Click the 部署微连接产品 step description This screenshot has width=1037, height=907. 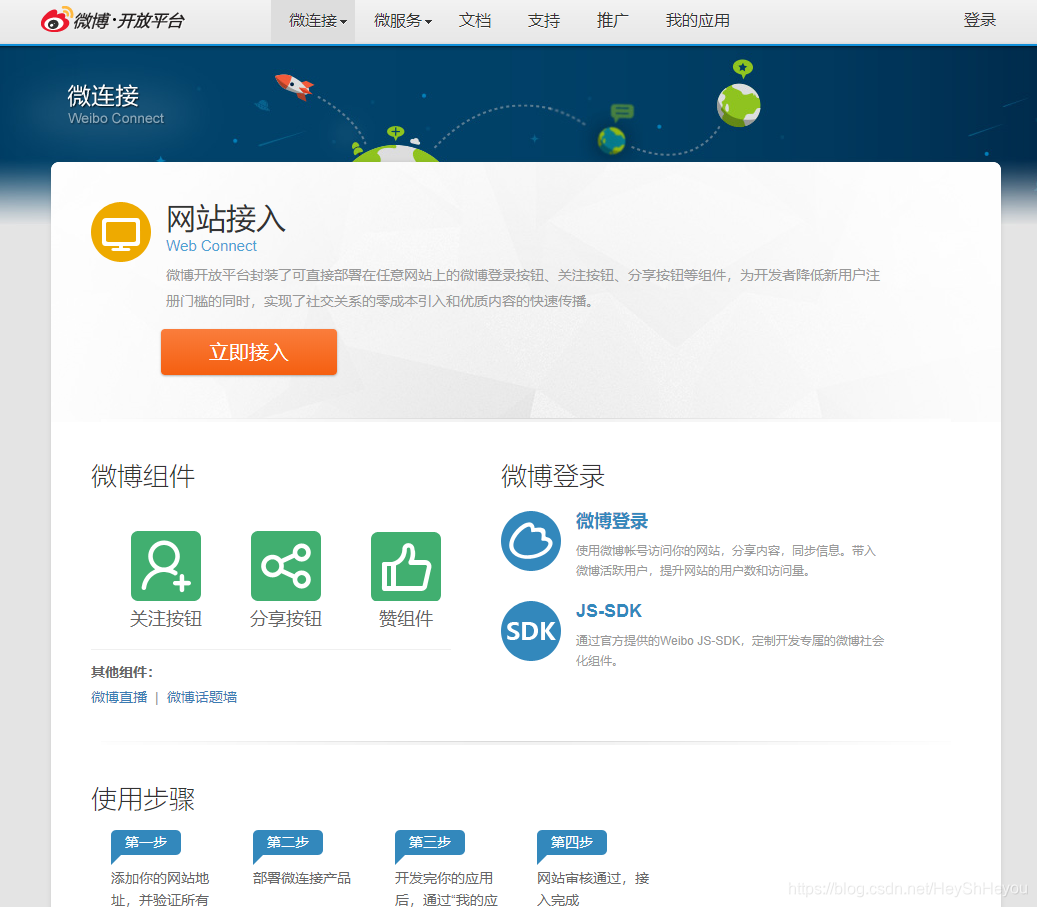[x=302, y=879]
